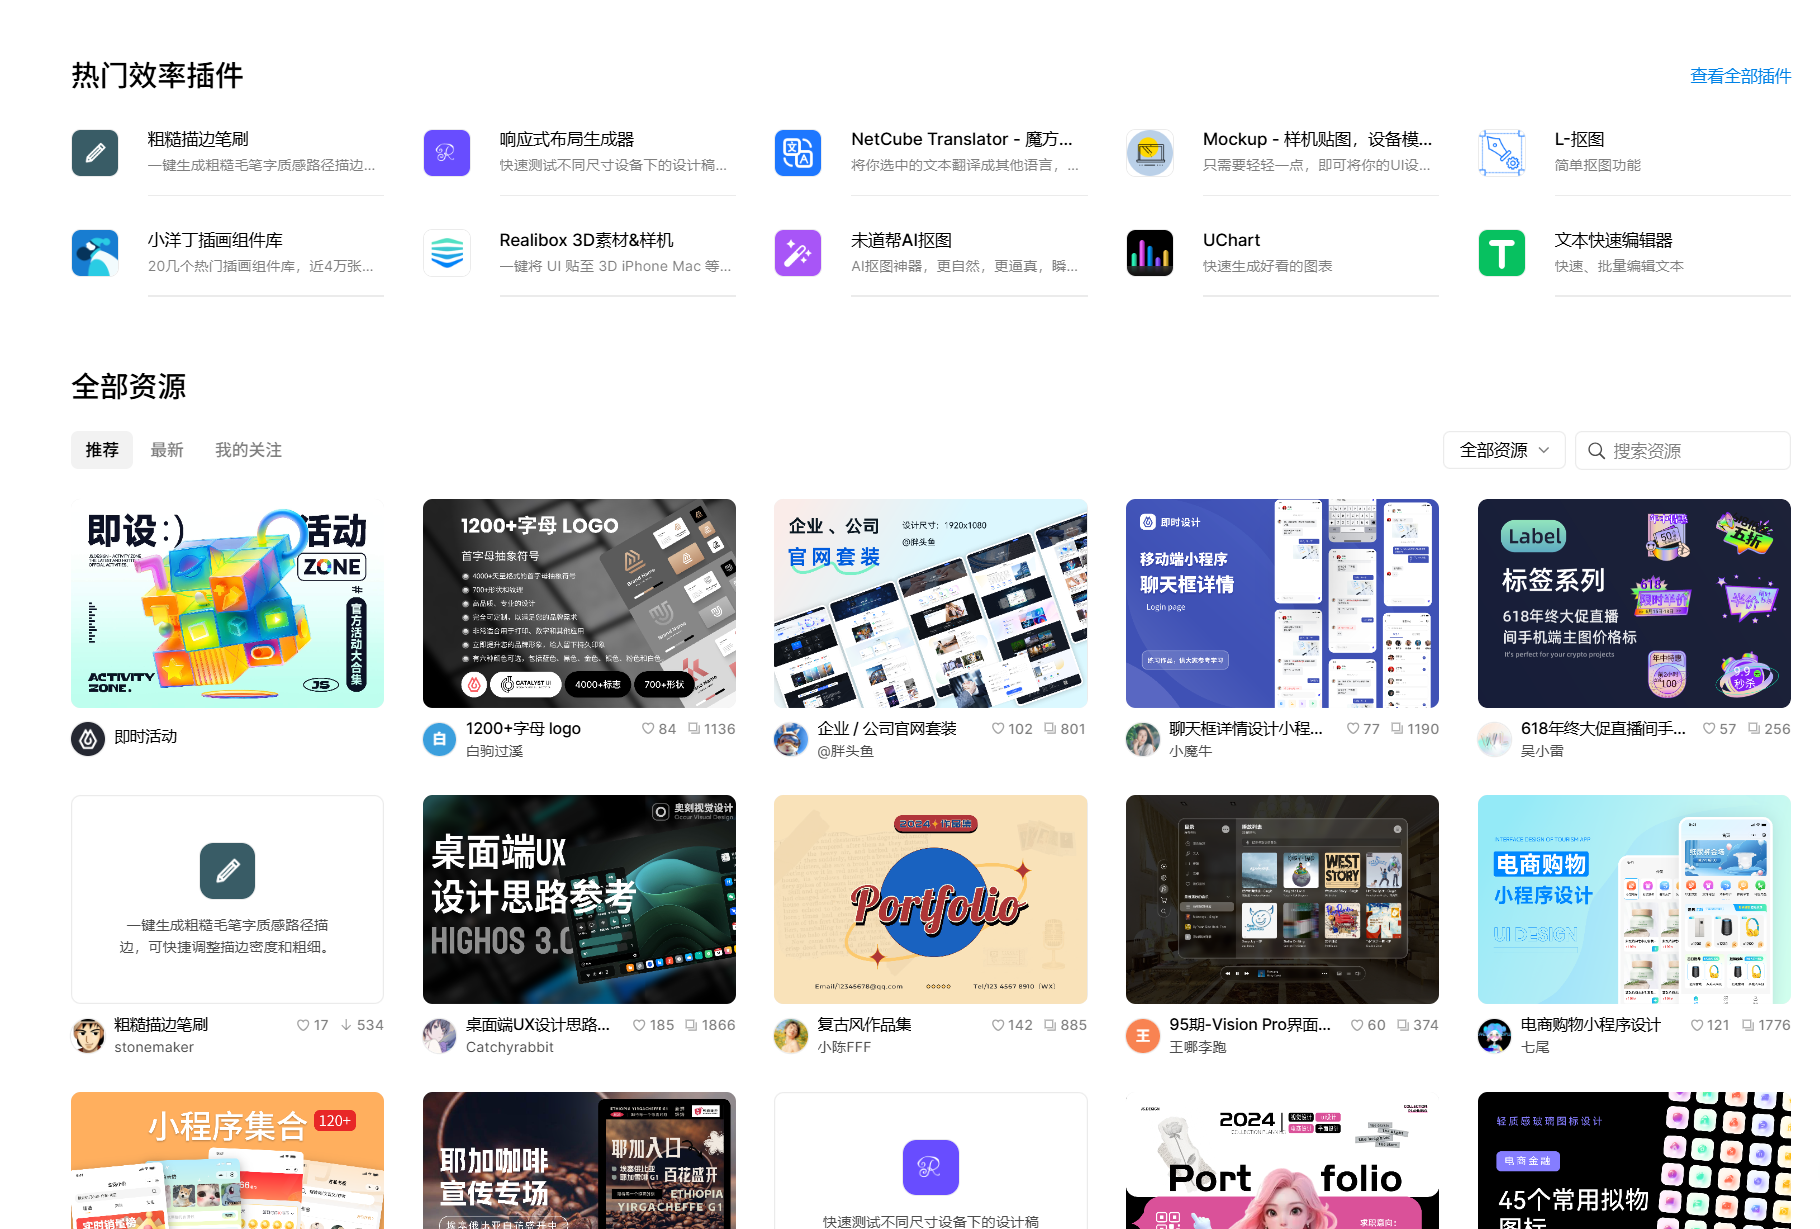Open the 小程序集合 120+ thumbnail
This screenshot has width=1820, height=1229.
click(x=227, y=1160)
